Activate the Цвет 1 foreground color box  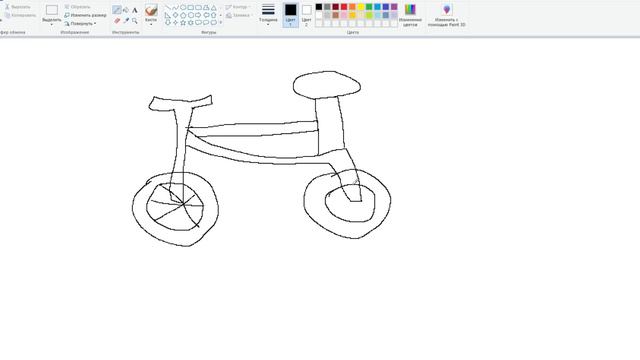point(291,15)
